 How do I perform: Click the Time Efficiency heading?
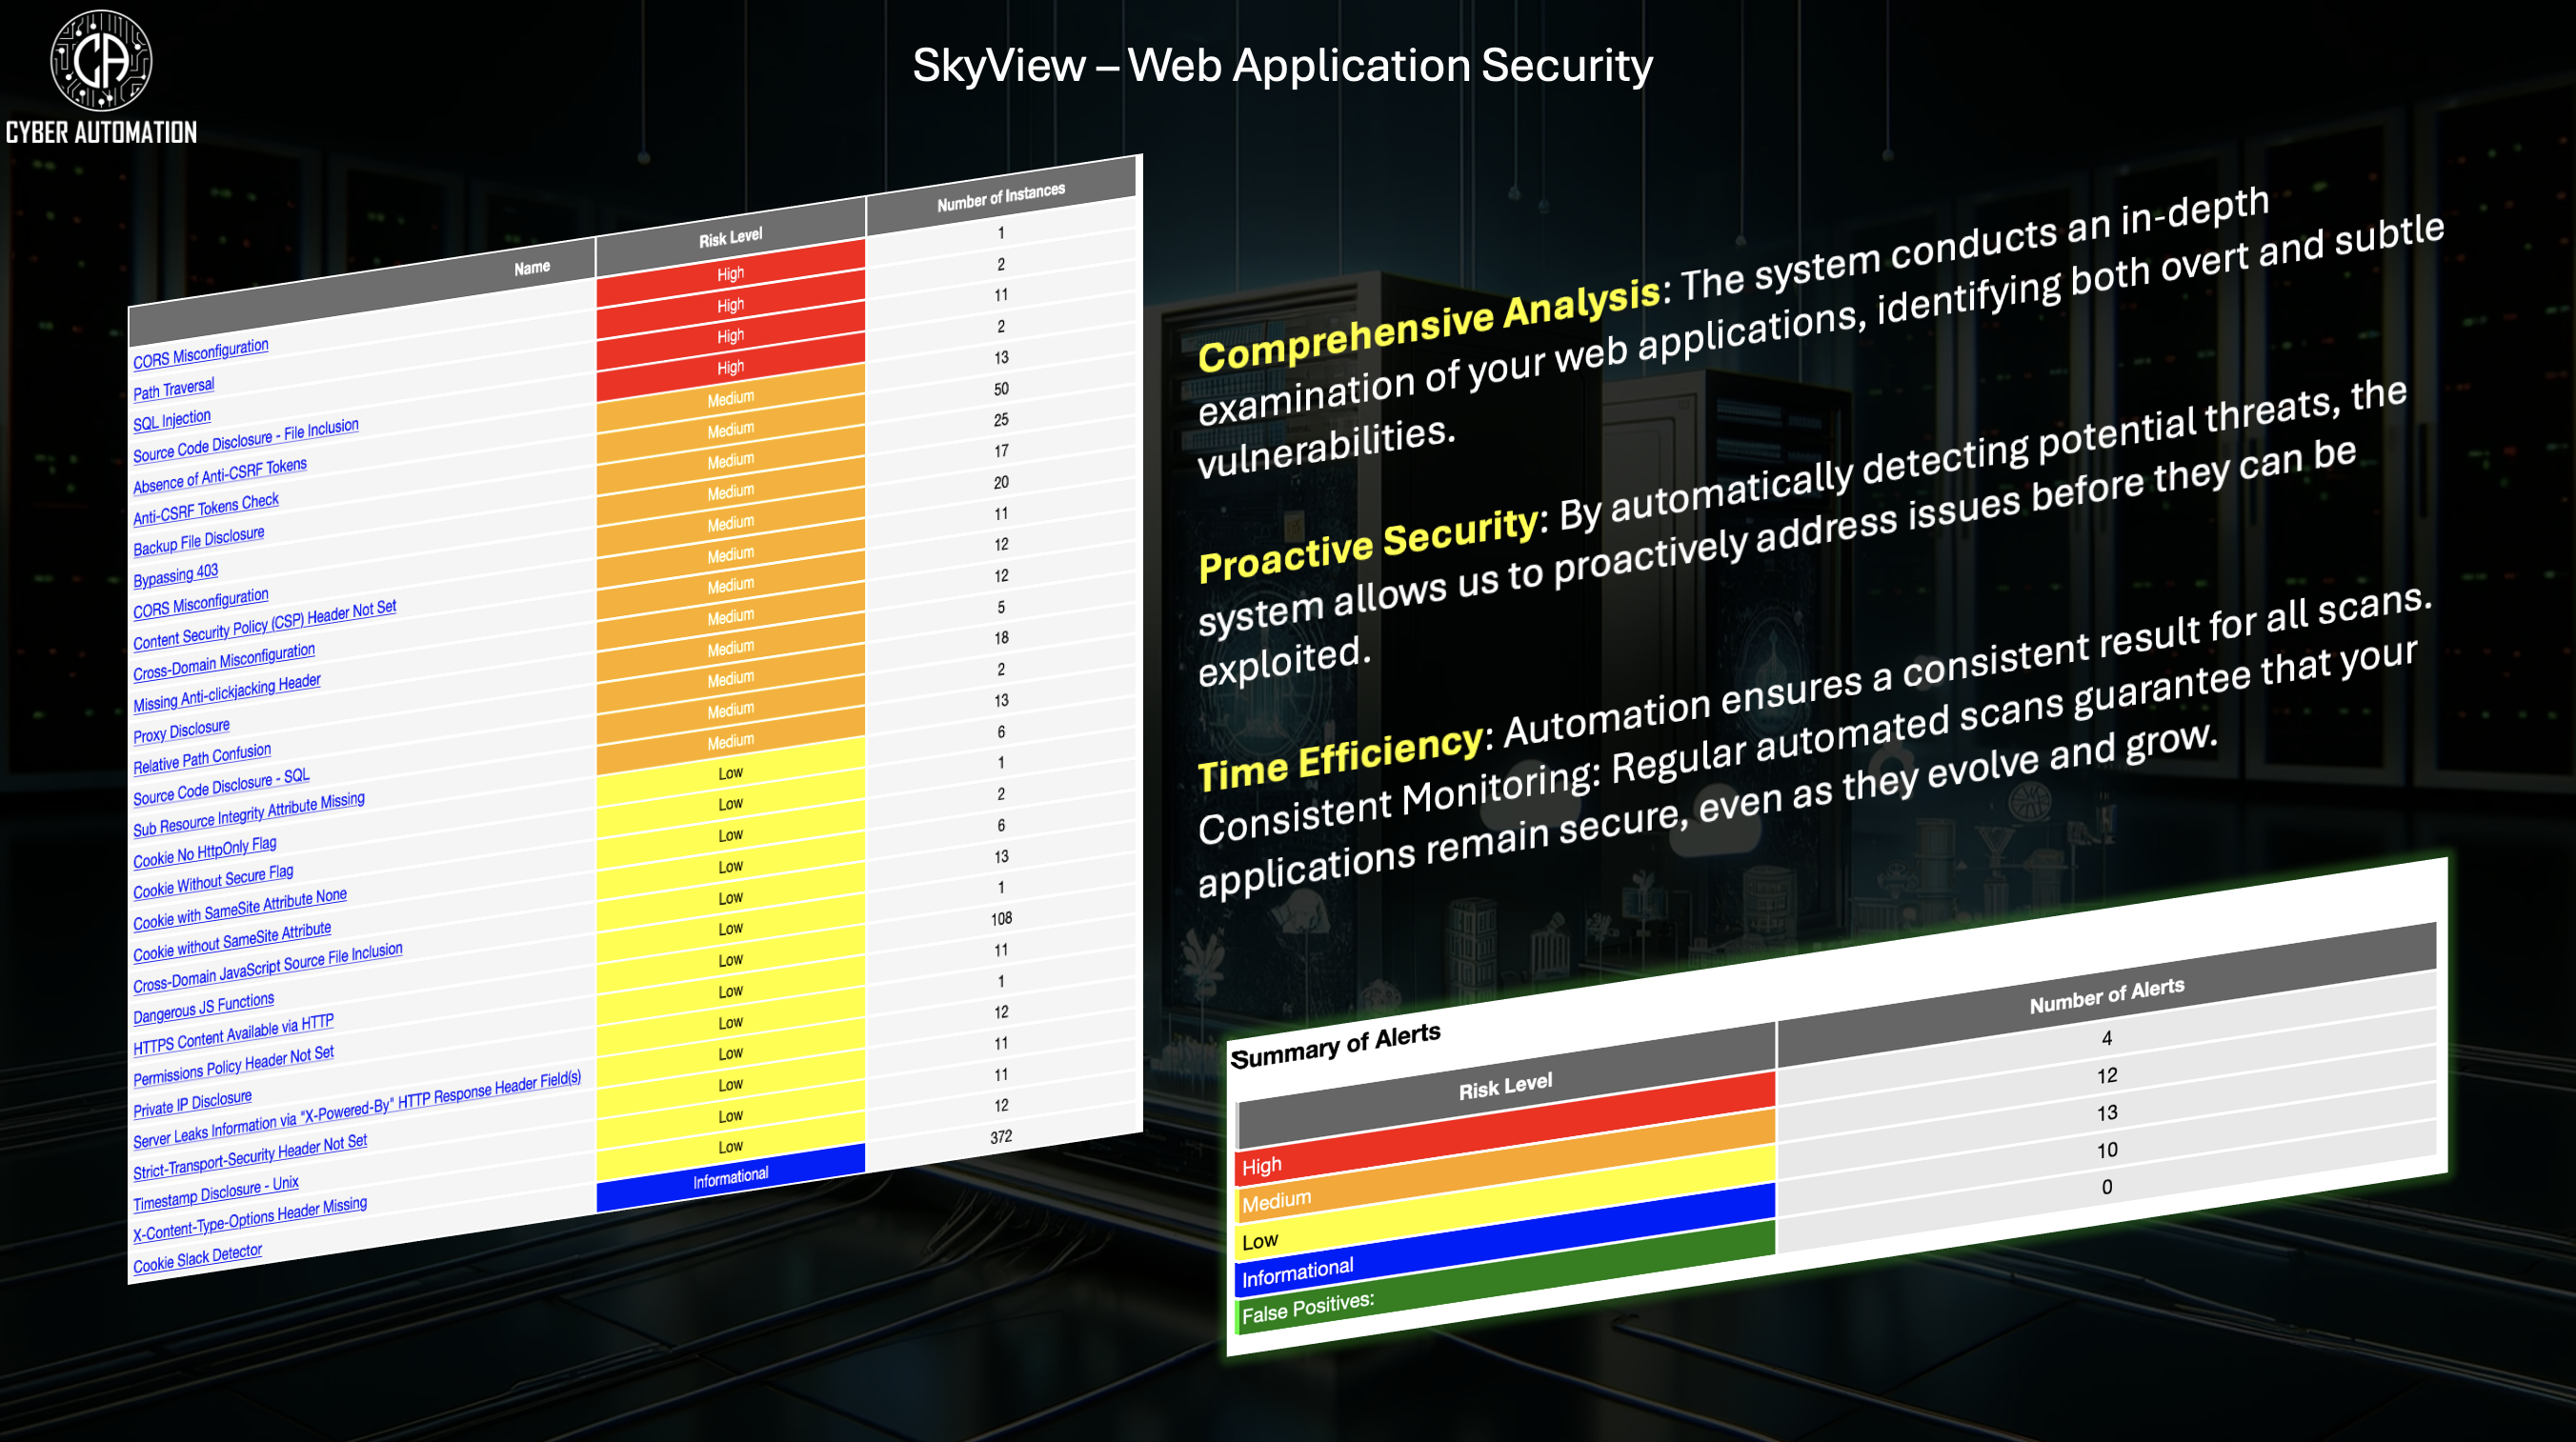tap(1340, 757)
